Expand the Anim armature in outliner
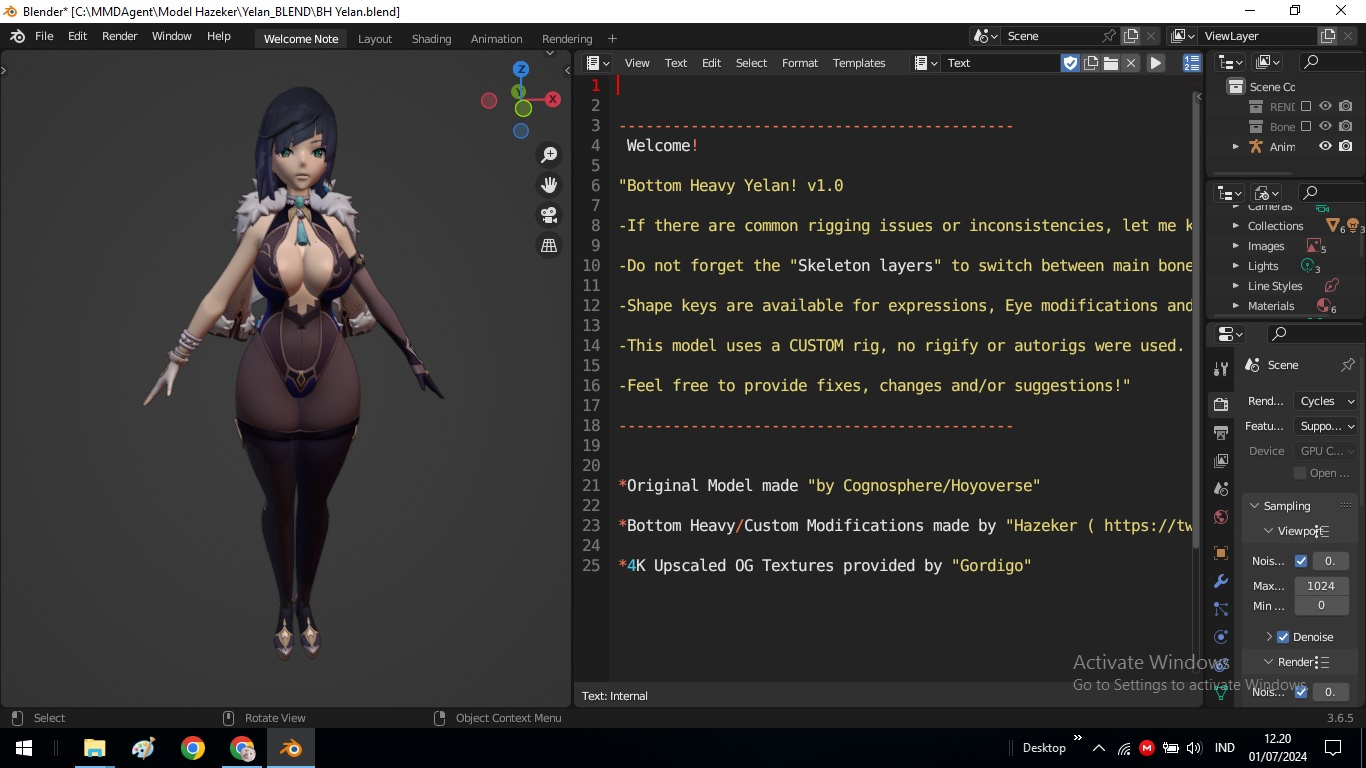The image size is (1366, 768). click(x=1236, y=146)
